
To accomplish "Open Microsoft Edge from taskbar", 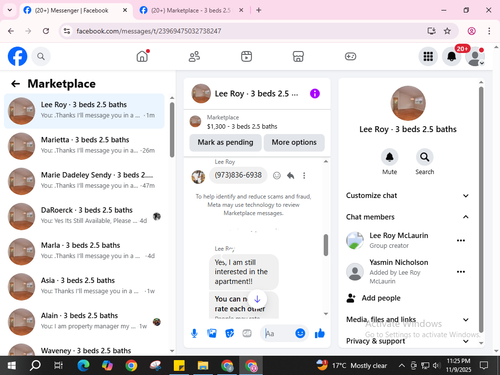I will (83, 366).
